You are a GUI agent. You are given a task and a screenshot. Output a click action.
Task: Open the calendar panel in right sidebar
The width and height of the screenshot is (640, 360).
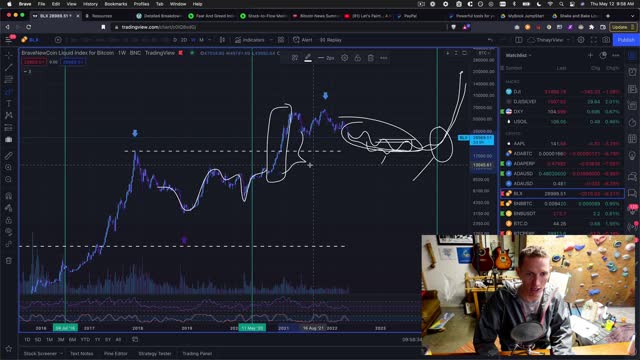(632, 139)
